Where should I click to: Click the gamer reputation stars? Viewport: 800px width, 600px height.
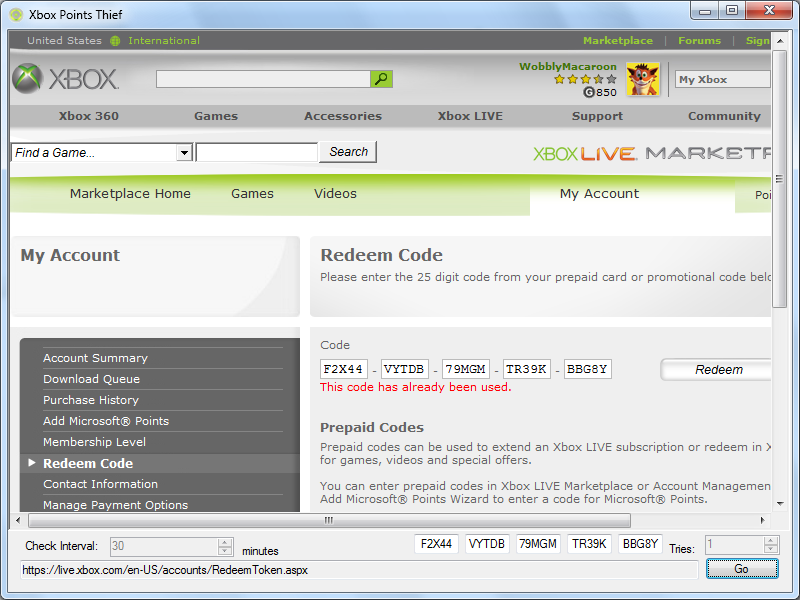tap(585, 79)
